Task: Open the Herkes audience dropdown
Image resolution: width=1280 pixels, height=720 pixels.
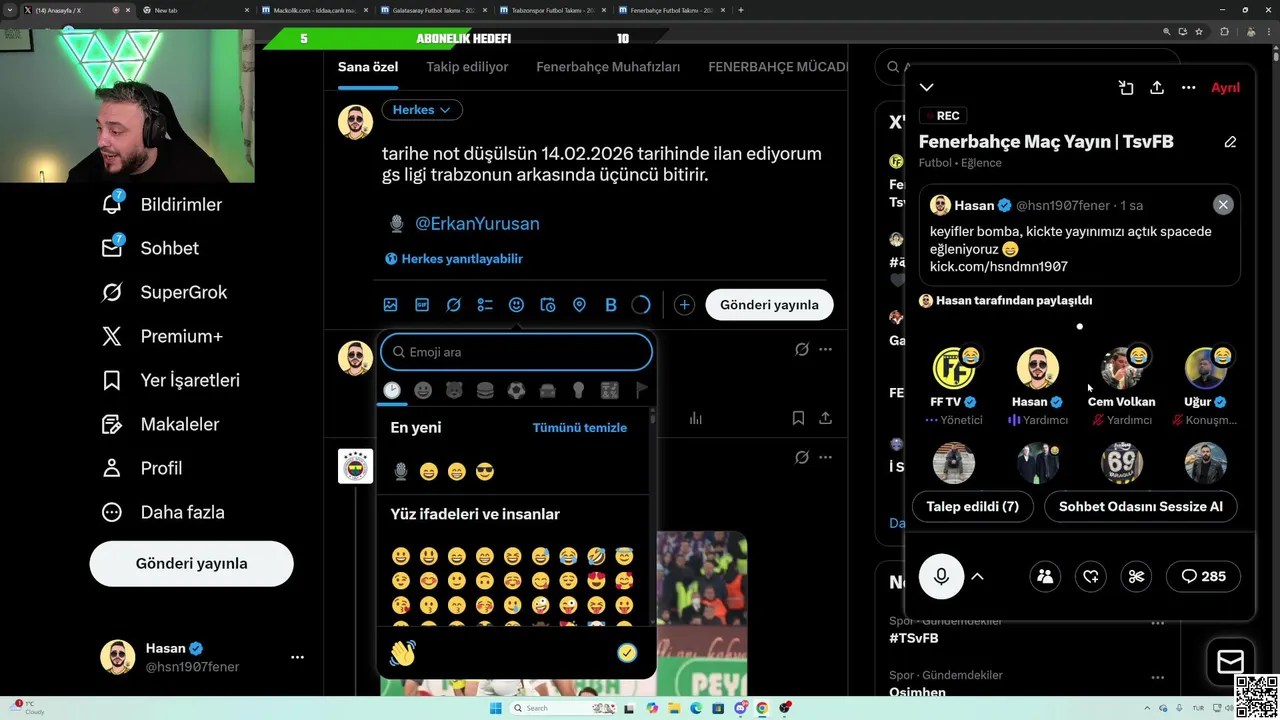Action: pyautogui.click(x=422, y=110)
